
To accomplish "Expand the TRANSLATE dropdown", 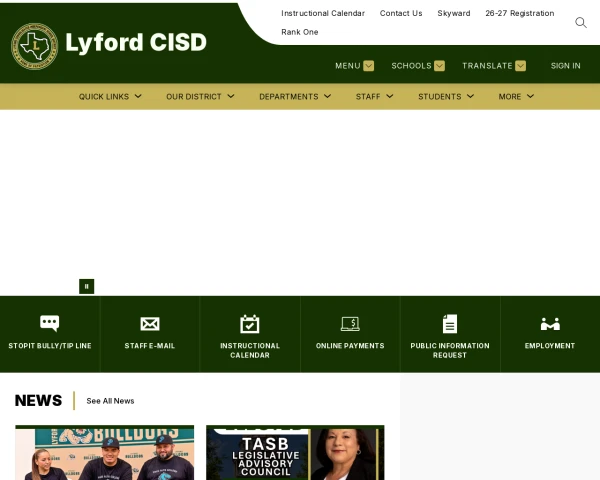I will [x=494, y=66].
